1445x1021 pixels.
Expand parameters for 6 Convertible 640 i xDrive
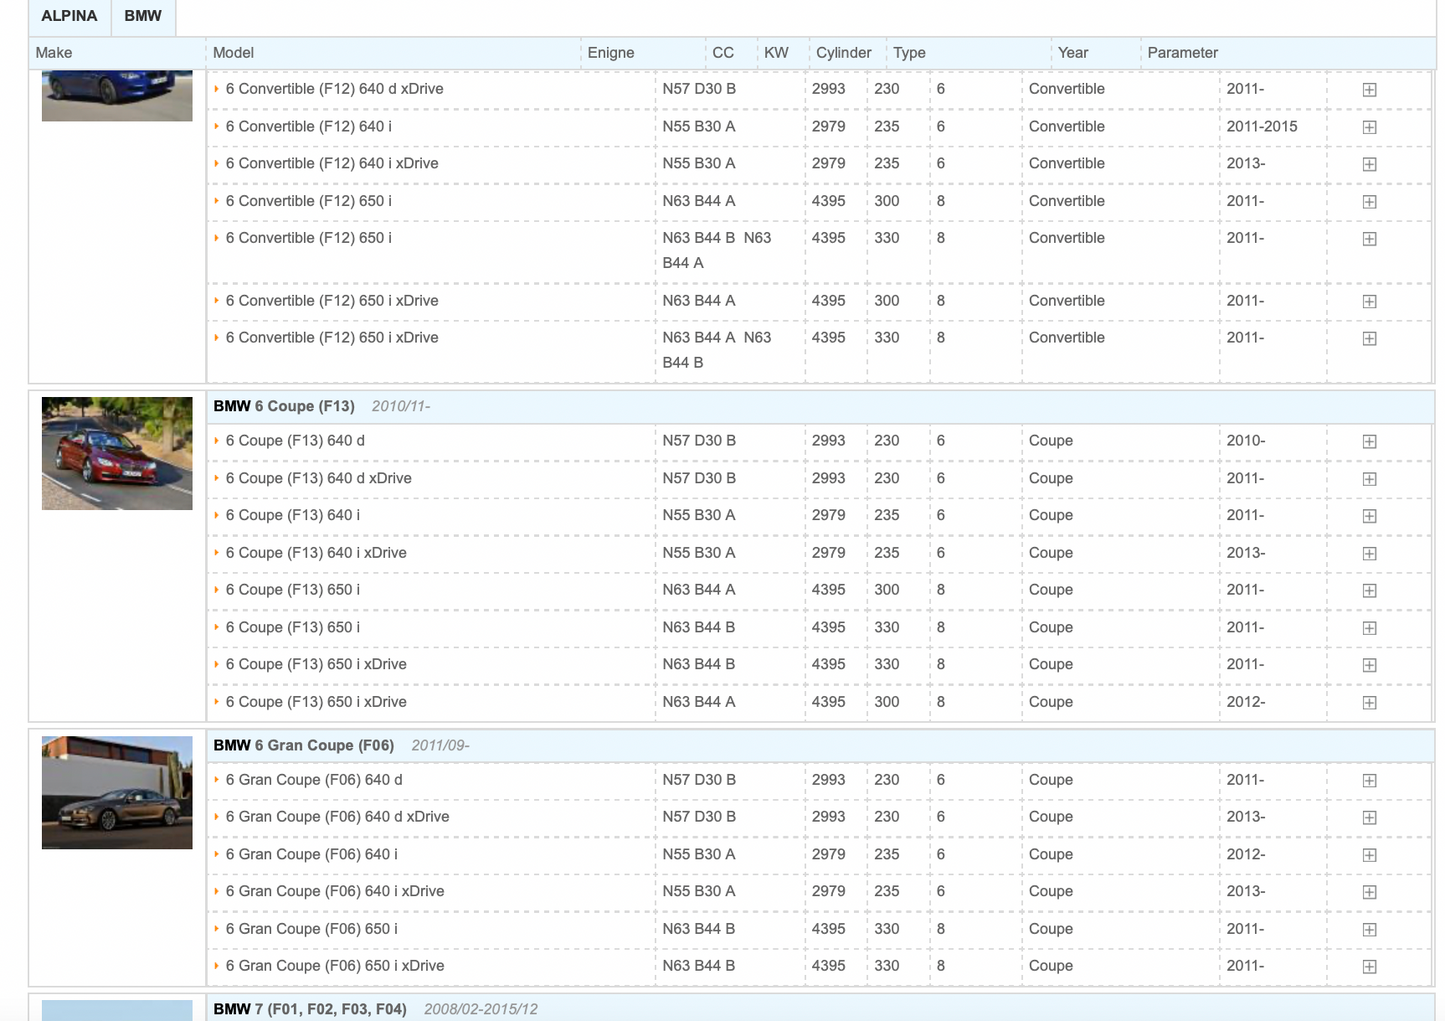[1369, 164]
